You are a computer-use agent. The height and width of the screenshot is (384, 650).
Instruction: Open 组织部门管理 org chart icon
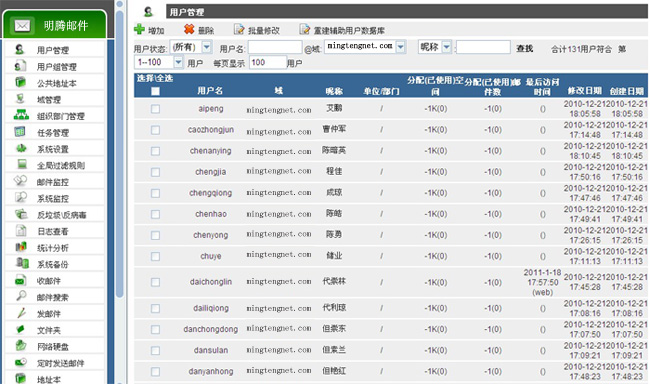point(21,115)
